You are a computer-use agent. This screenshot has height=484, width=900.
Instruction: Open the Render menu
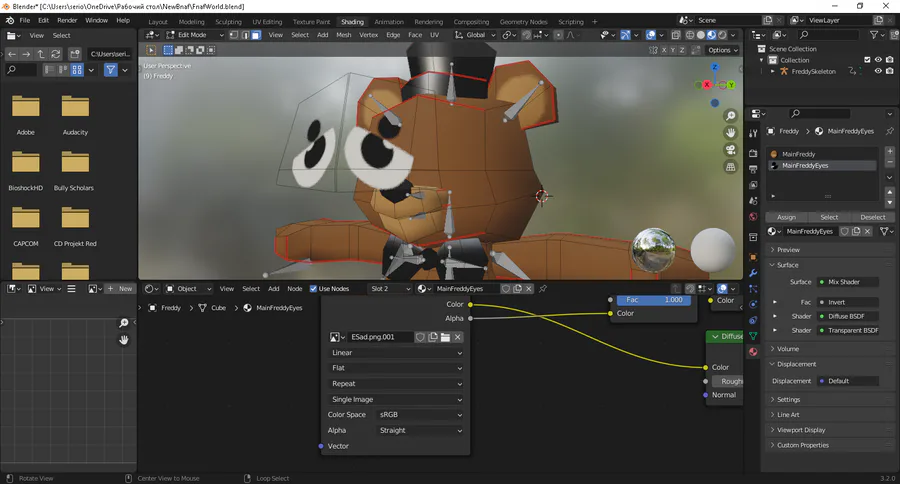coord(67,20)
